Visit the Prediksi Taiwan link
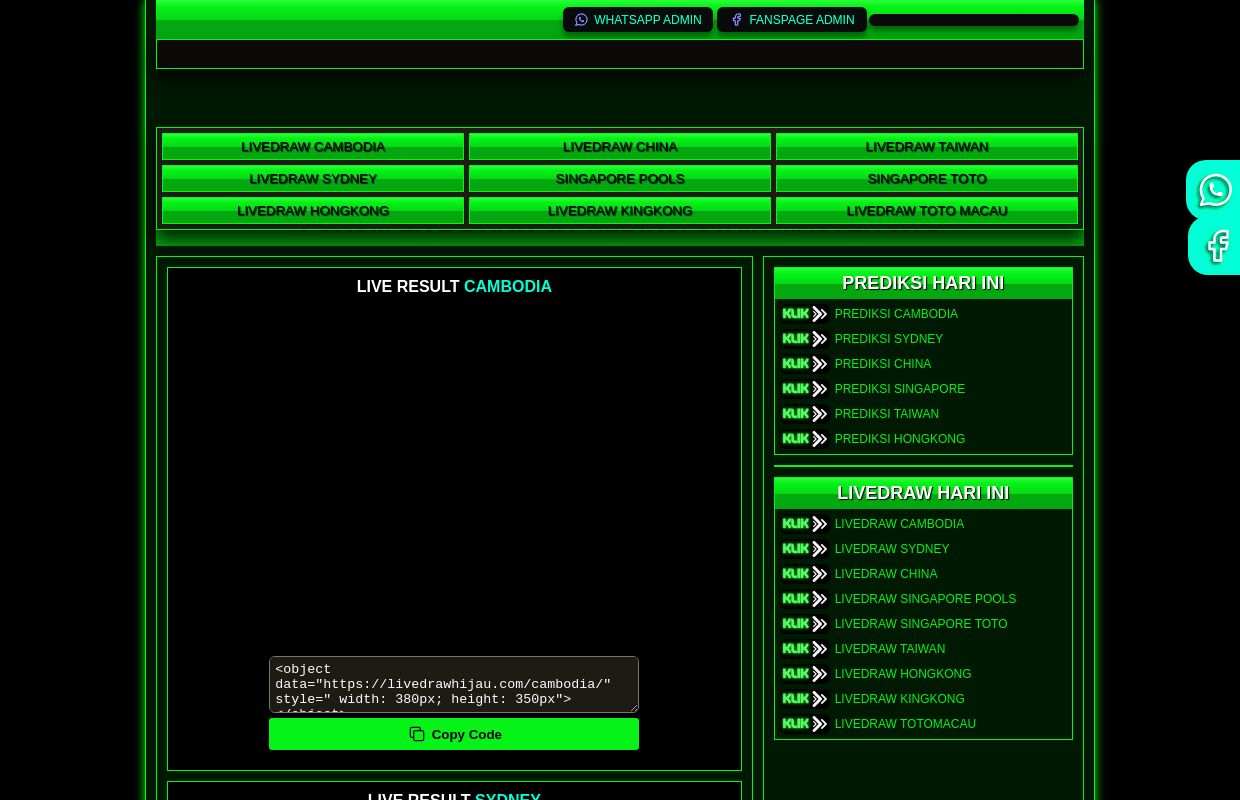The width and height of the screenshot is (1240, 800). click(886, 414)
